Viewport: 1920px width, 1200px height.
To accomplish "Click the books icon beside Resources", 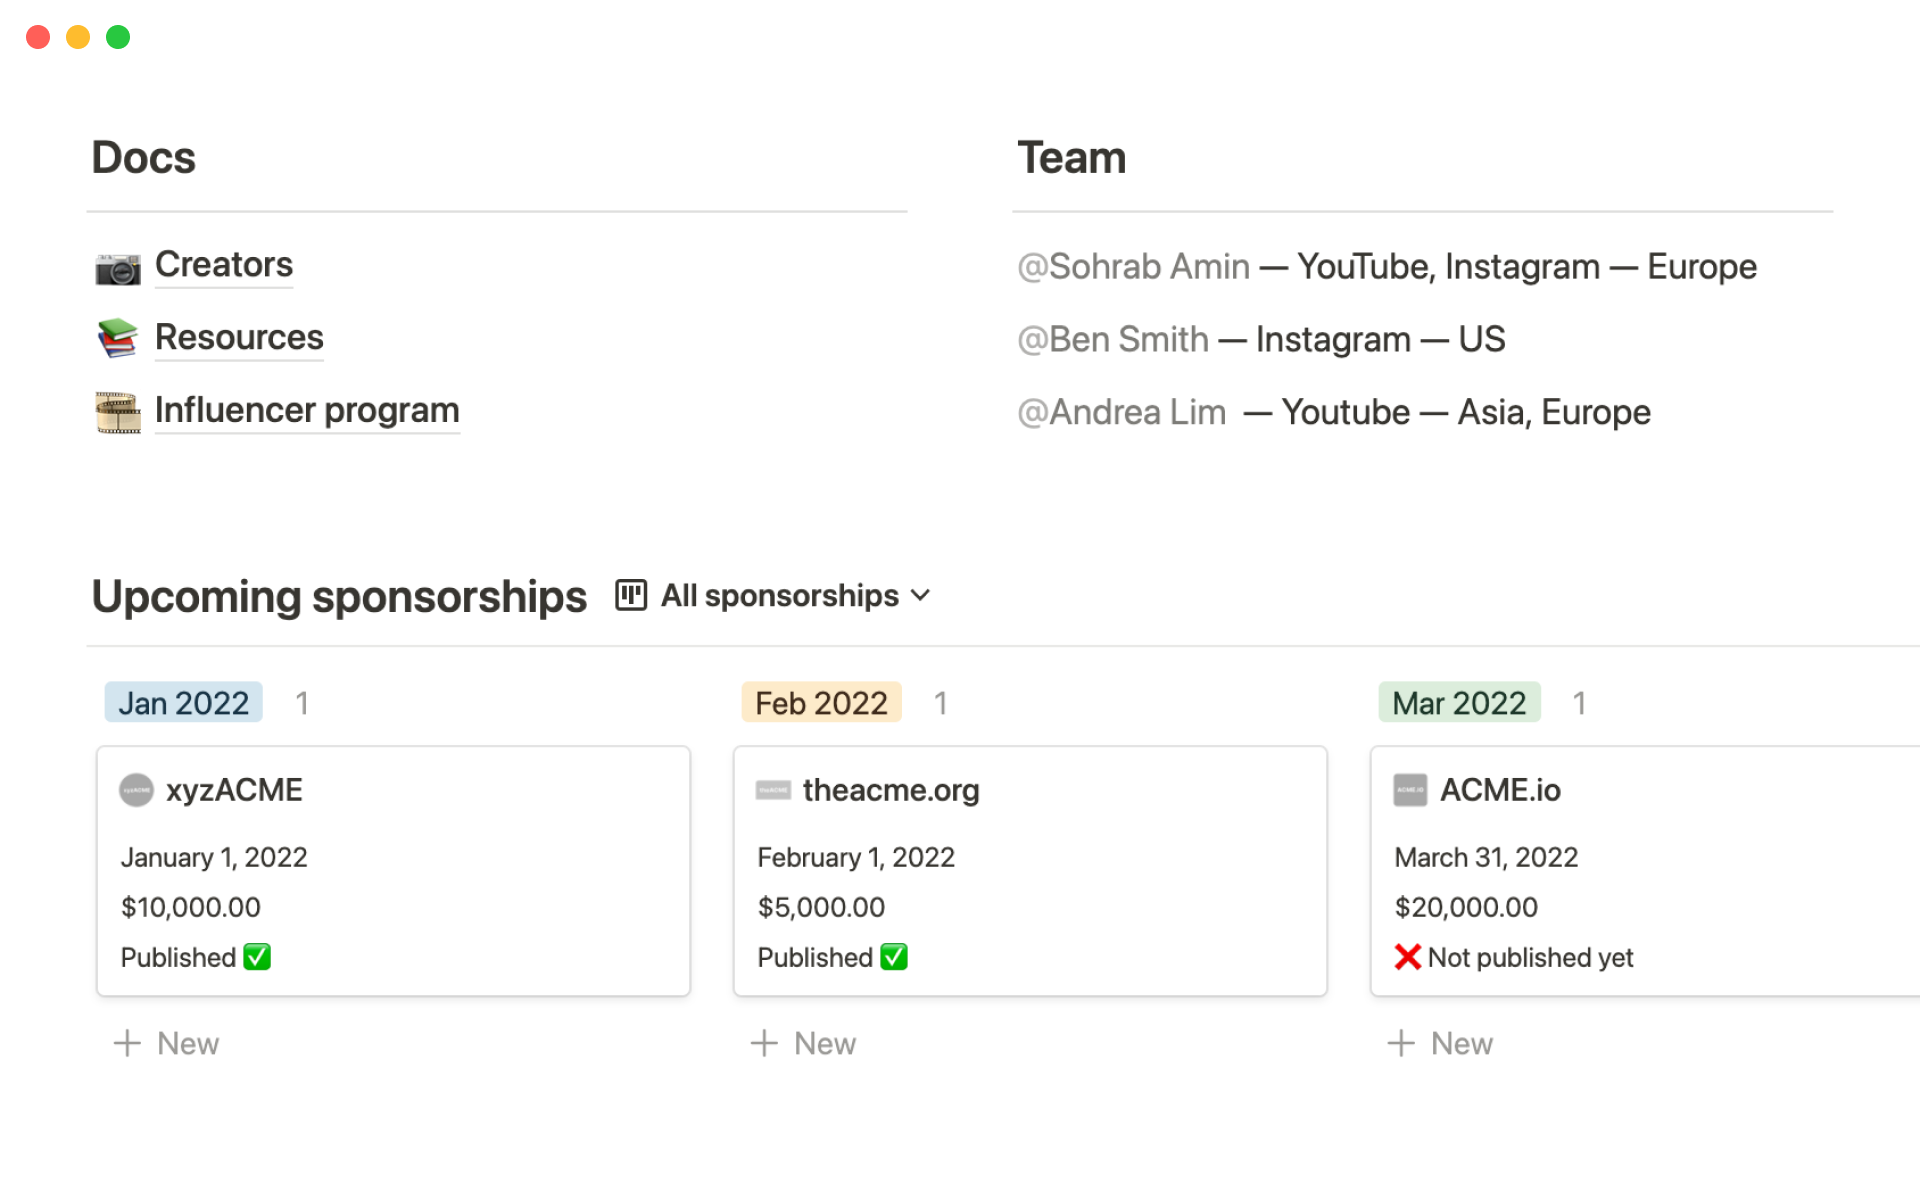I will tap(118, 338).
